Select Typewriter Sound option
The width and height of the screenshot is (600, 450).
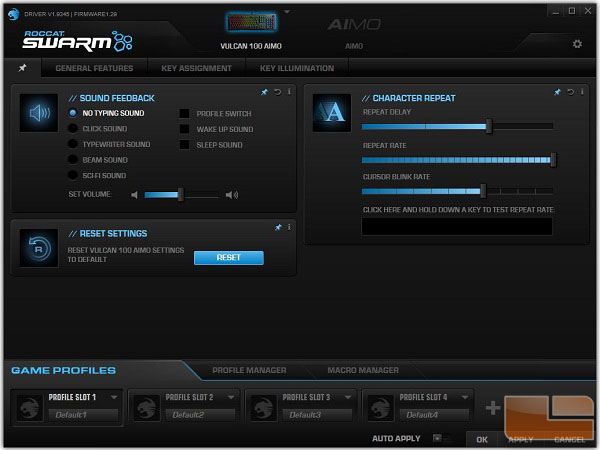tap(73, 144)
